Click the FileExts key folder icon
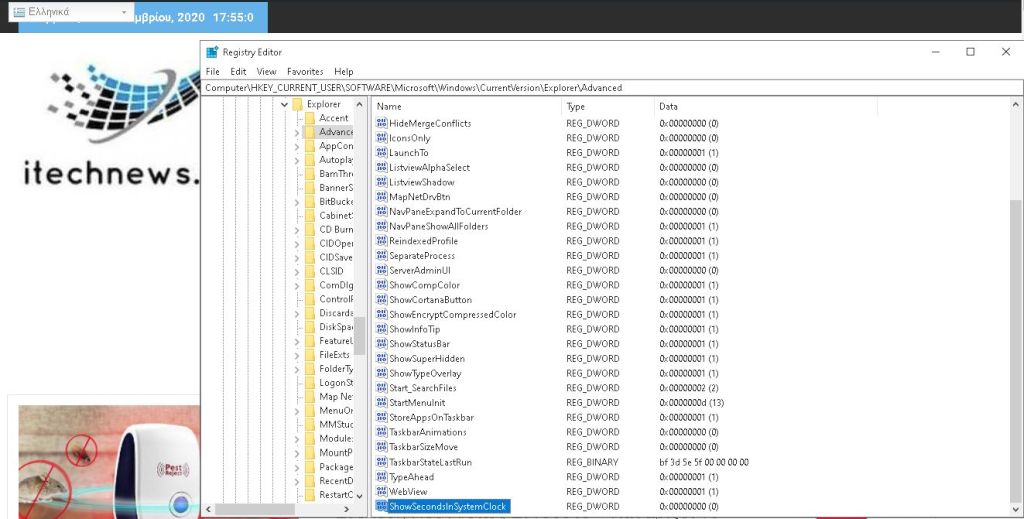The width and height of the screenshot is (1024, 519). click(310, 354)
